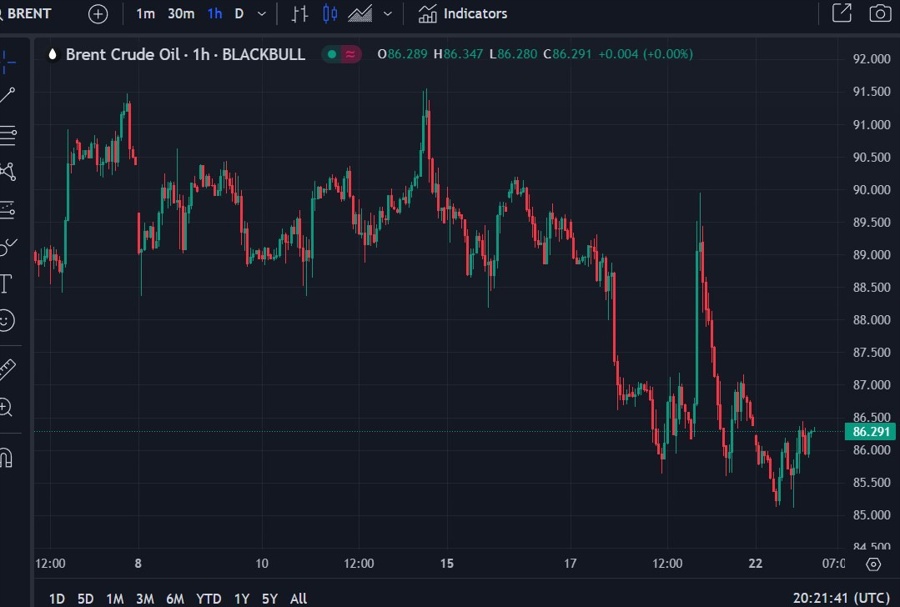Set range to 6M
Viewport: 900px width, 607px height.
pyautogui.click(x=175, y=598)
